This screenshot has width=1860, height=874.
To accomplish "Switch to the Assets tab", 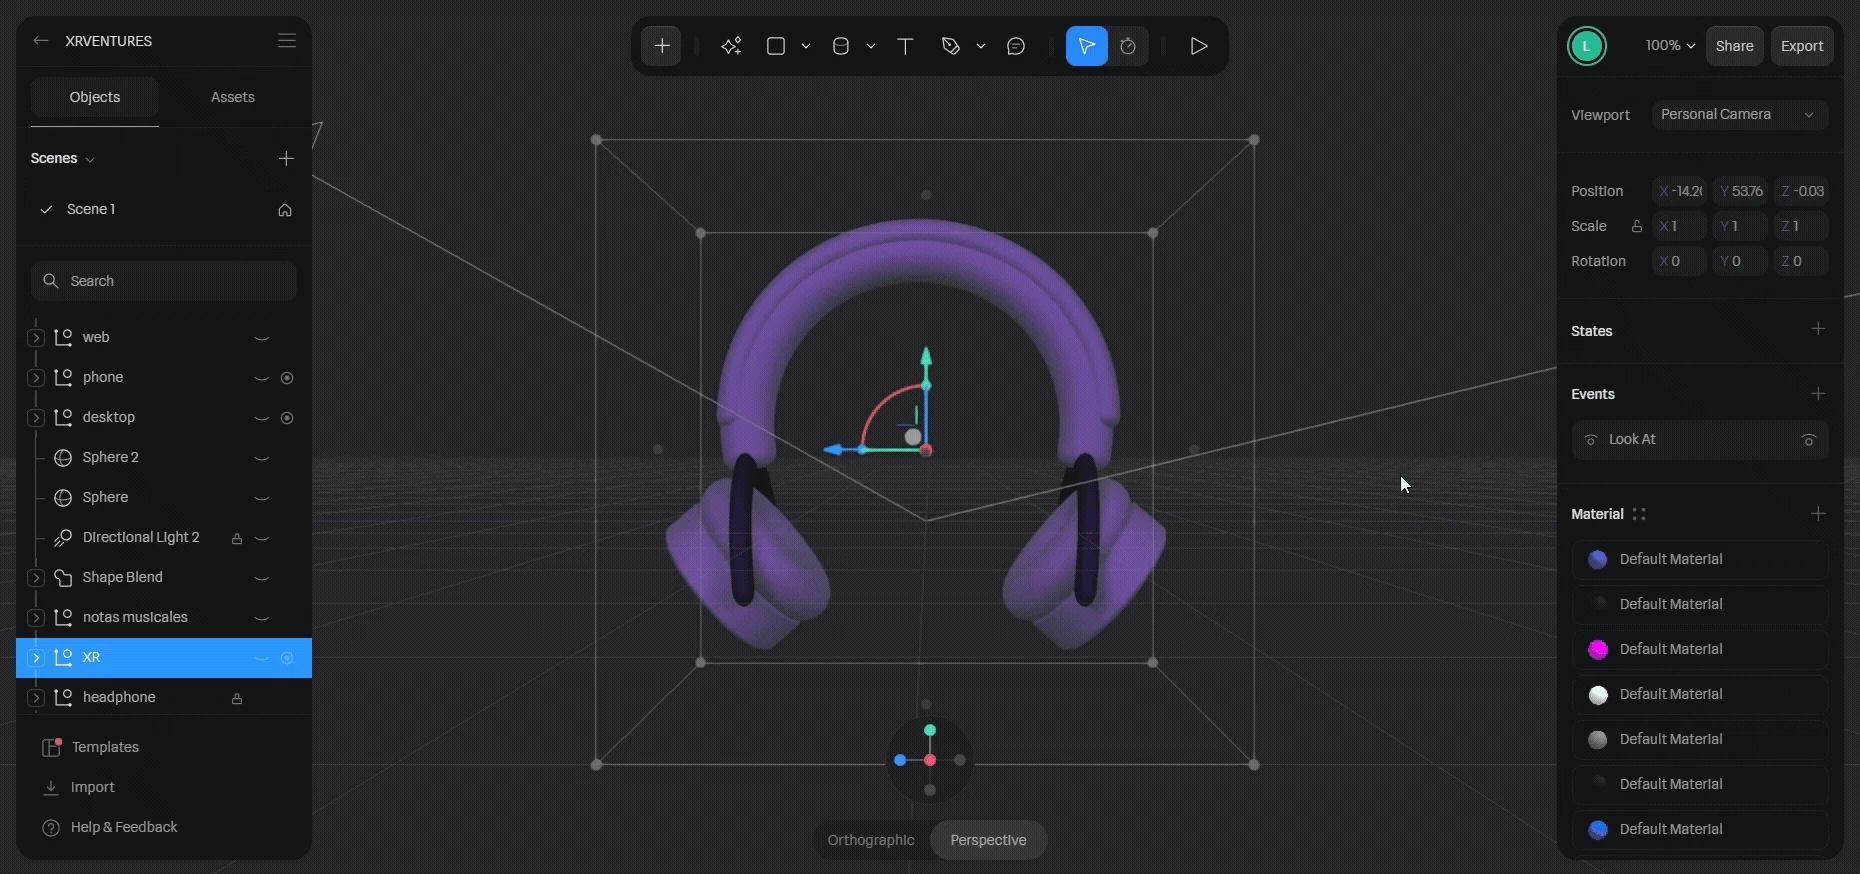I will (x=232, y=97).
